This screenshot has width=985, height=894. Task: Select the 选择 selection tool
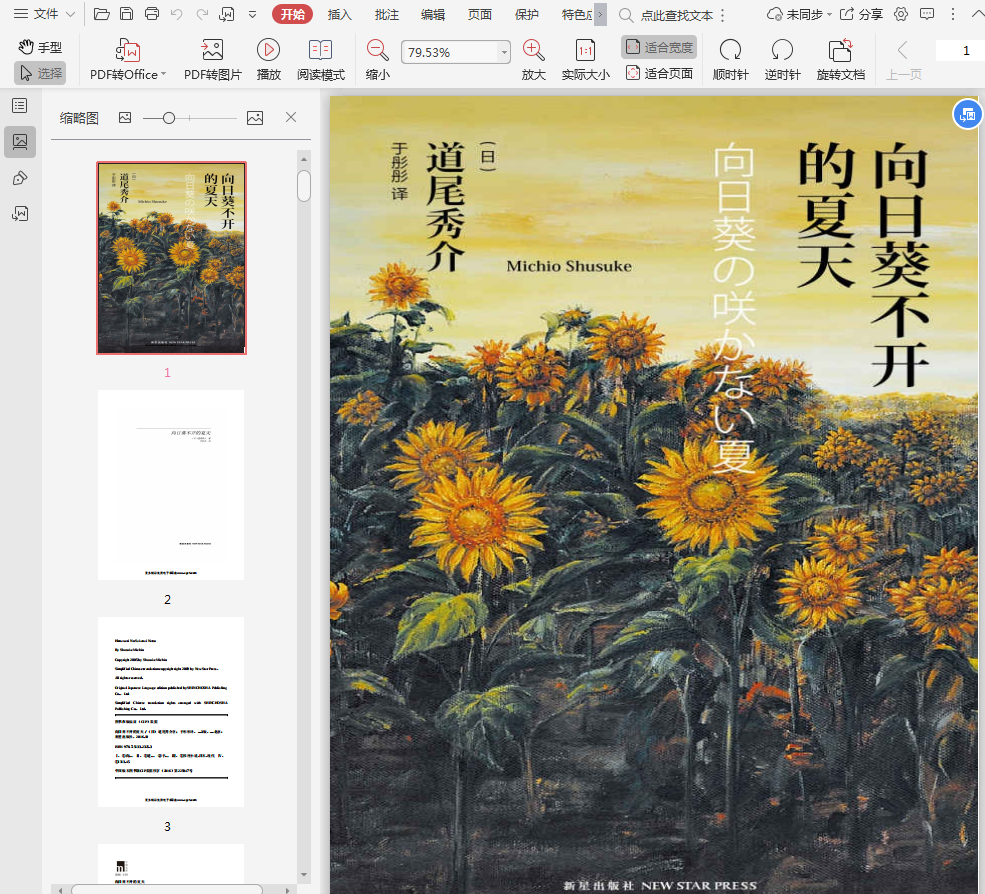tap(40, 73)
